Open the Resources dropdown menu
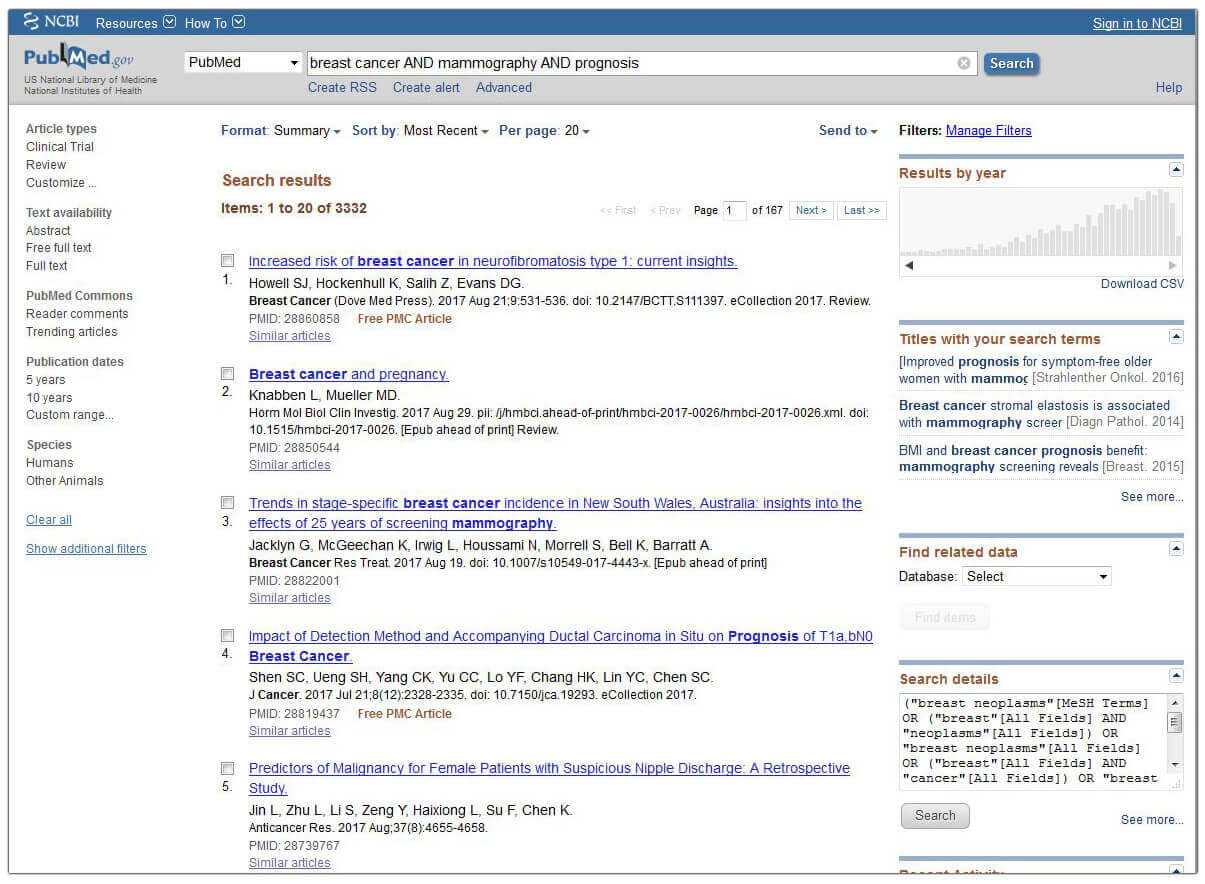 click(135, 22)
